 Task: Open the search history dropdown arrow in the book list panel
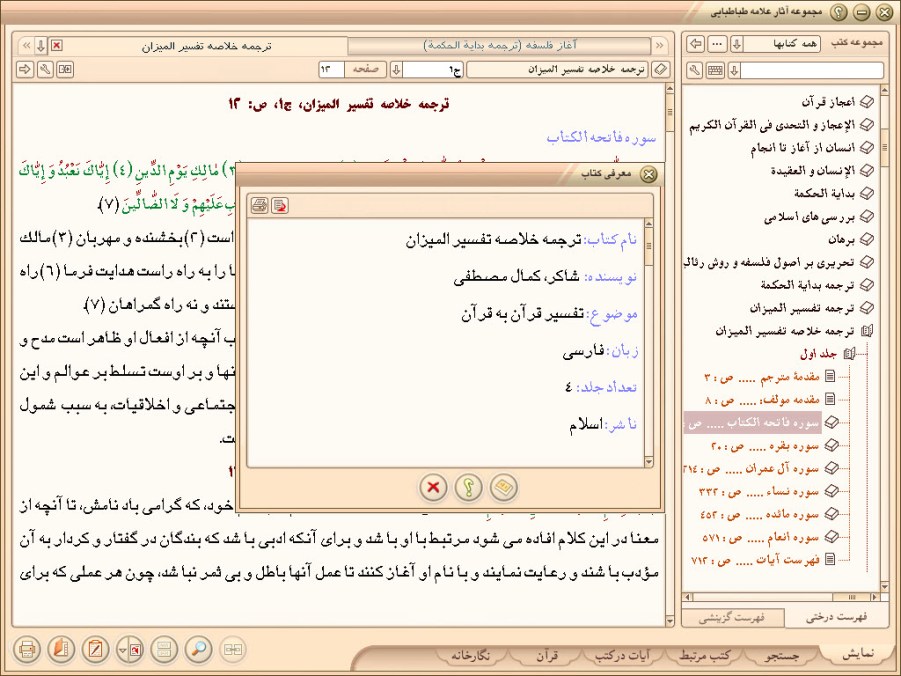[734, 70]
